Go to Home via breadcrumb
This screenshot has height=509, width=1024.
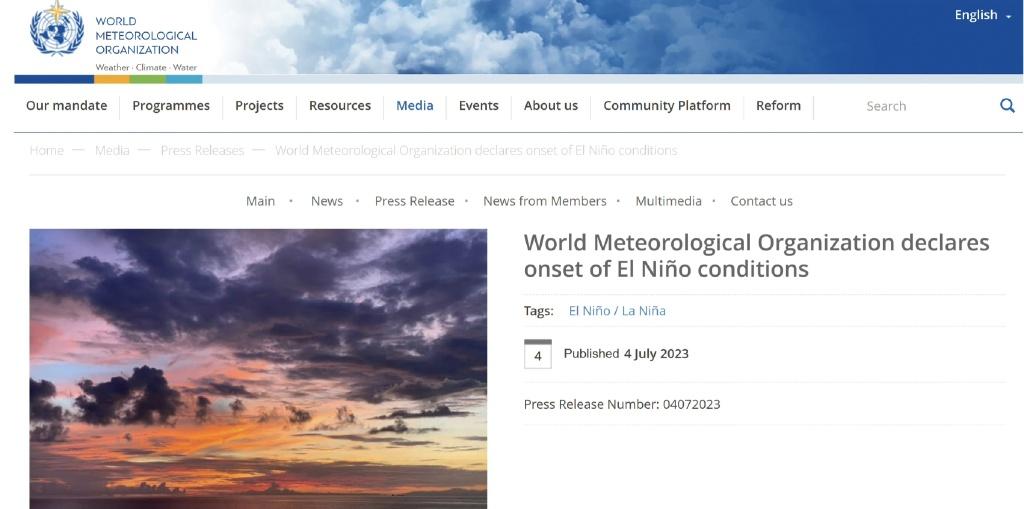pos(46,150)
